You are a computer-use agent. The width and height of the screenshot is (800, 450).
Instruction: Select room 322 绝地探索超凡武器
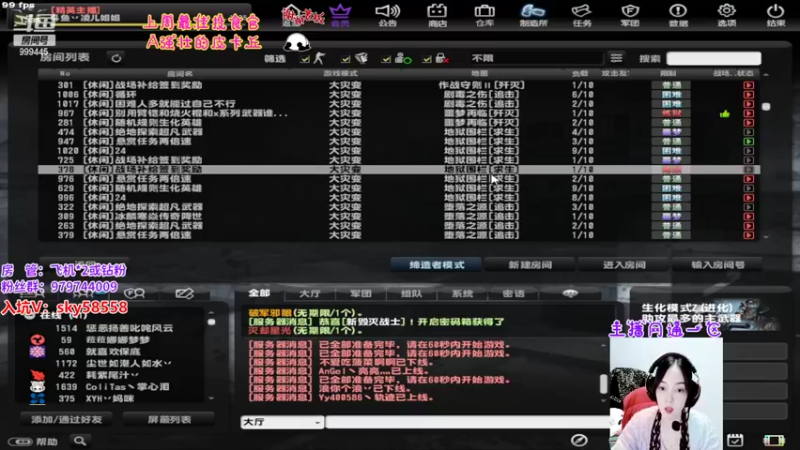[x=399, y=207]
